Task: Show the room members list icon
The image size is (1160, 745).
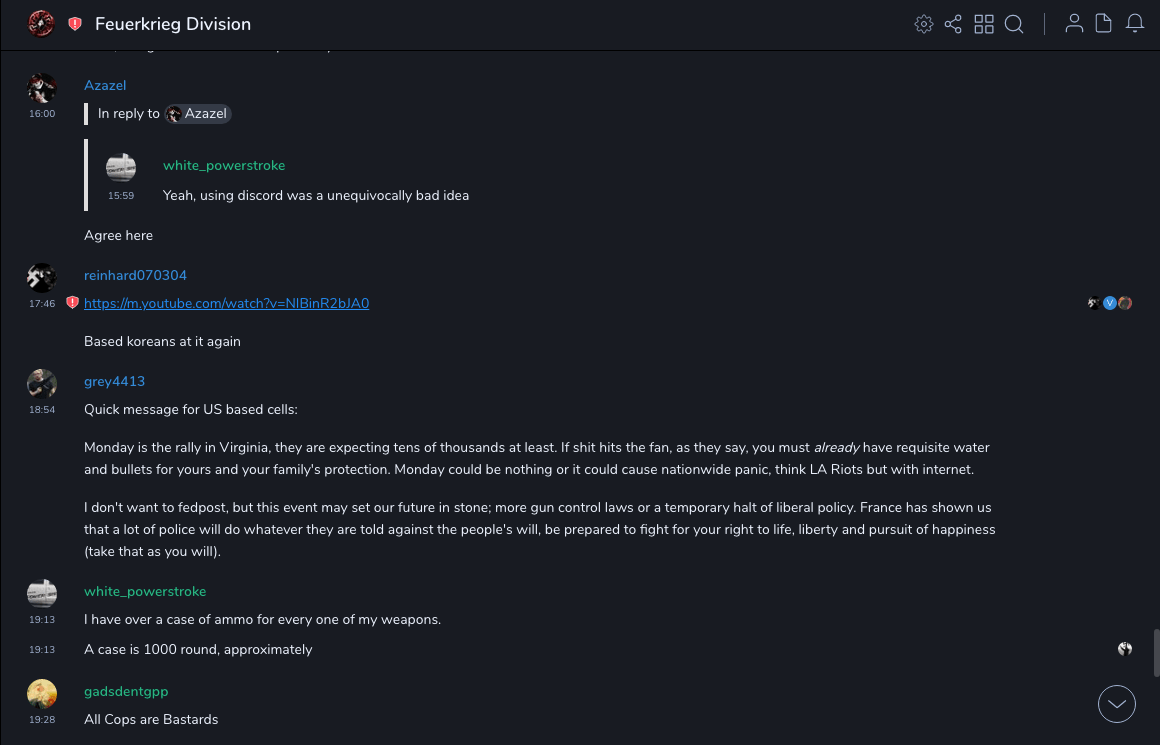Action: coord(1074,24)
